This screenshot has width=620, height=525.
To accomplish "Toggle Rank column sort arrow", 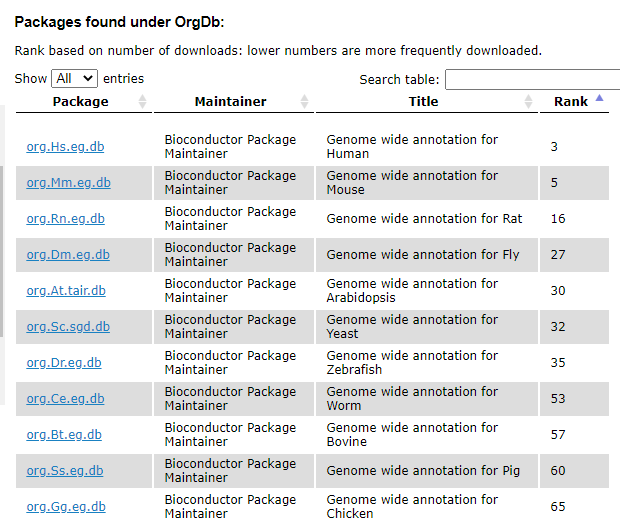I will click(599, 98).
